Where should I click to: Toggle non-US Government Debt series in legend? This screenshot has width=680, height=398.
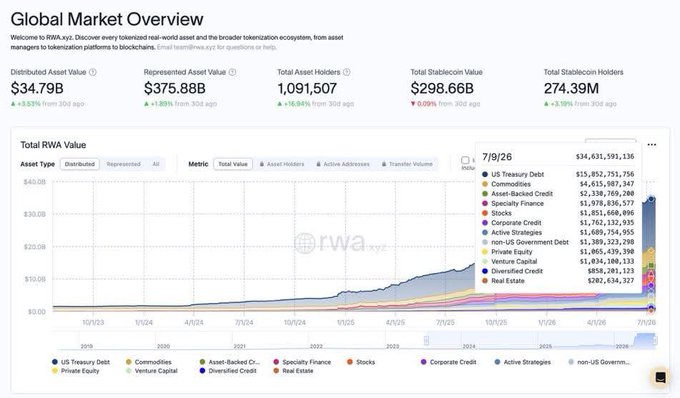click(x=599, y=362)
